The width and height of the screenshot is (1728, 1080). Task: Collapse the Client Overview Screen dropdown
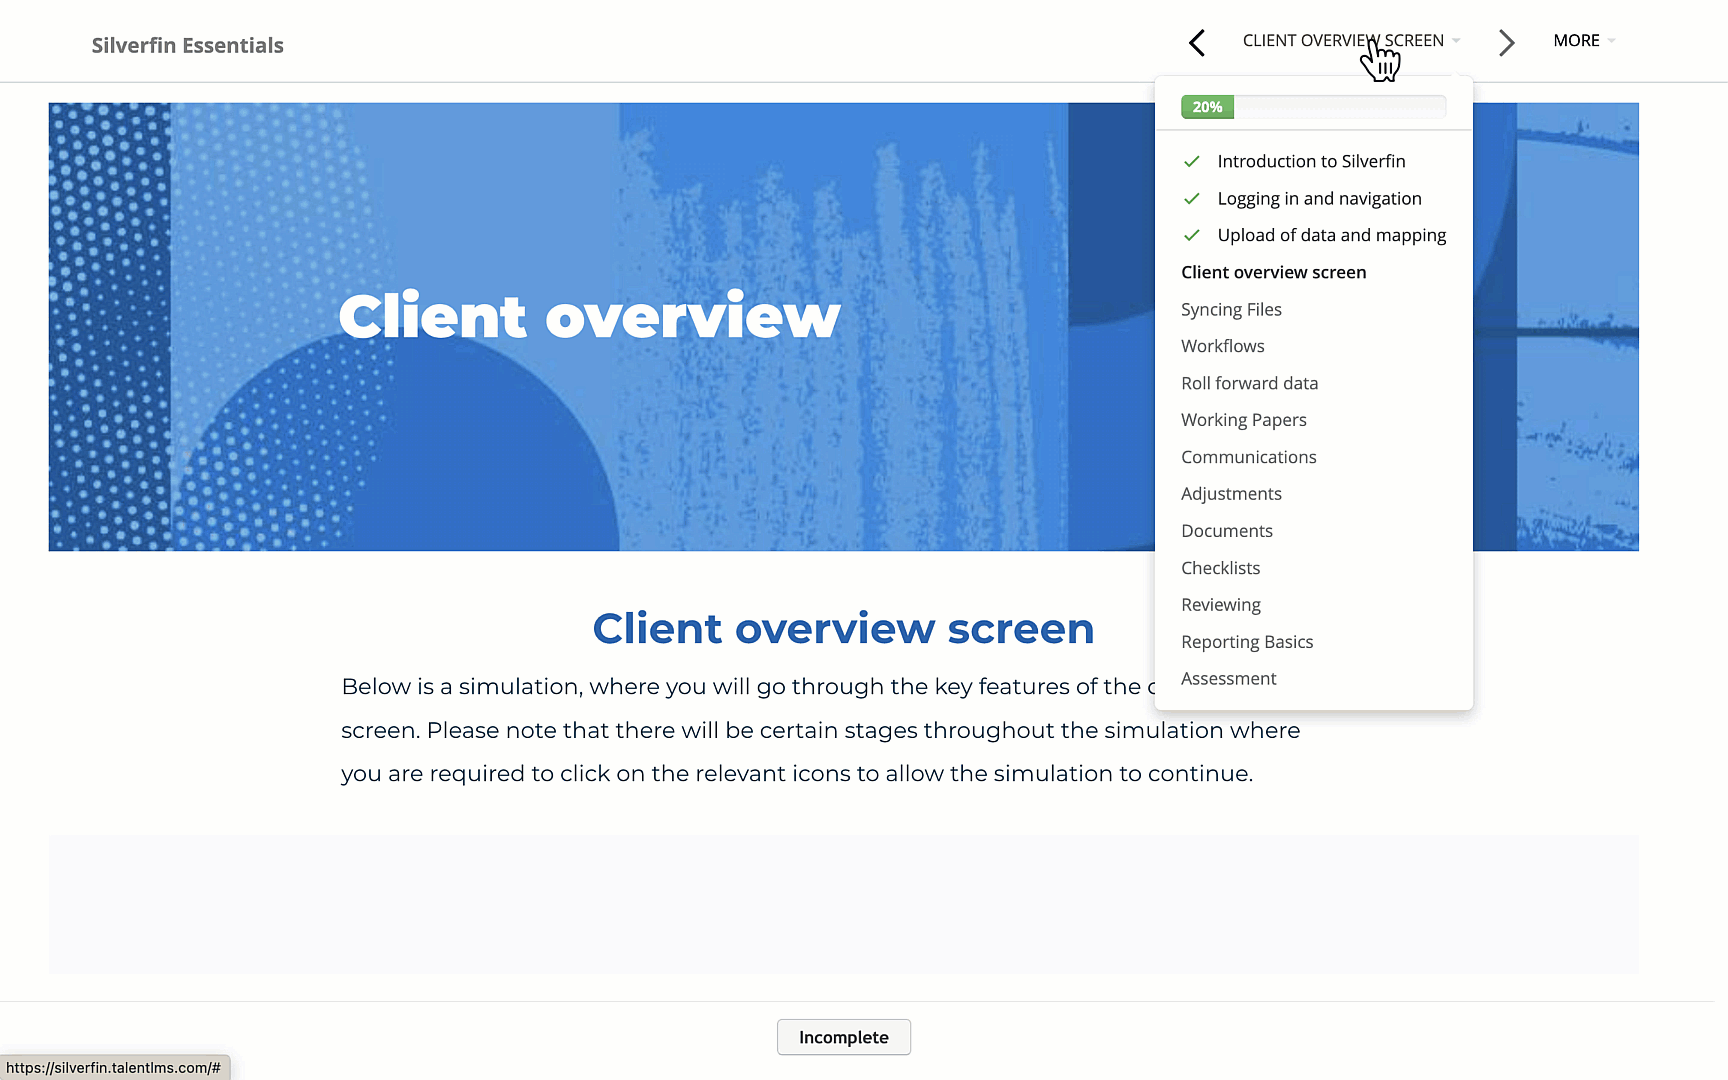(1351, 41)
